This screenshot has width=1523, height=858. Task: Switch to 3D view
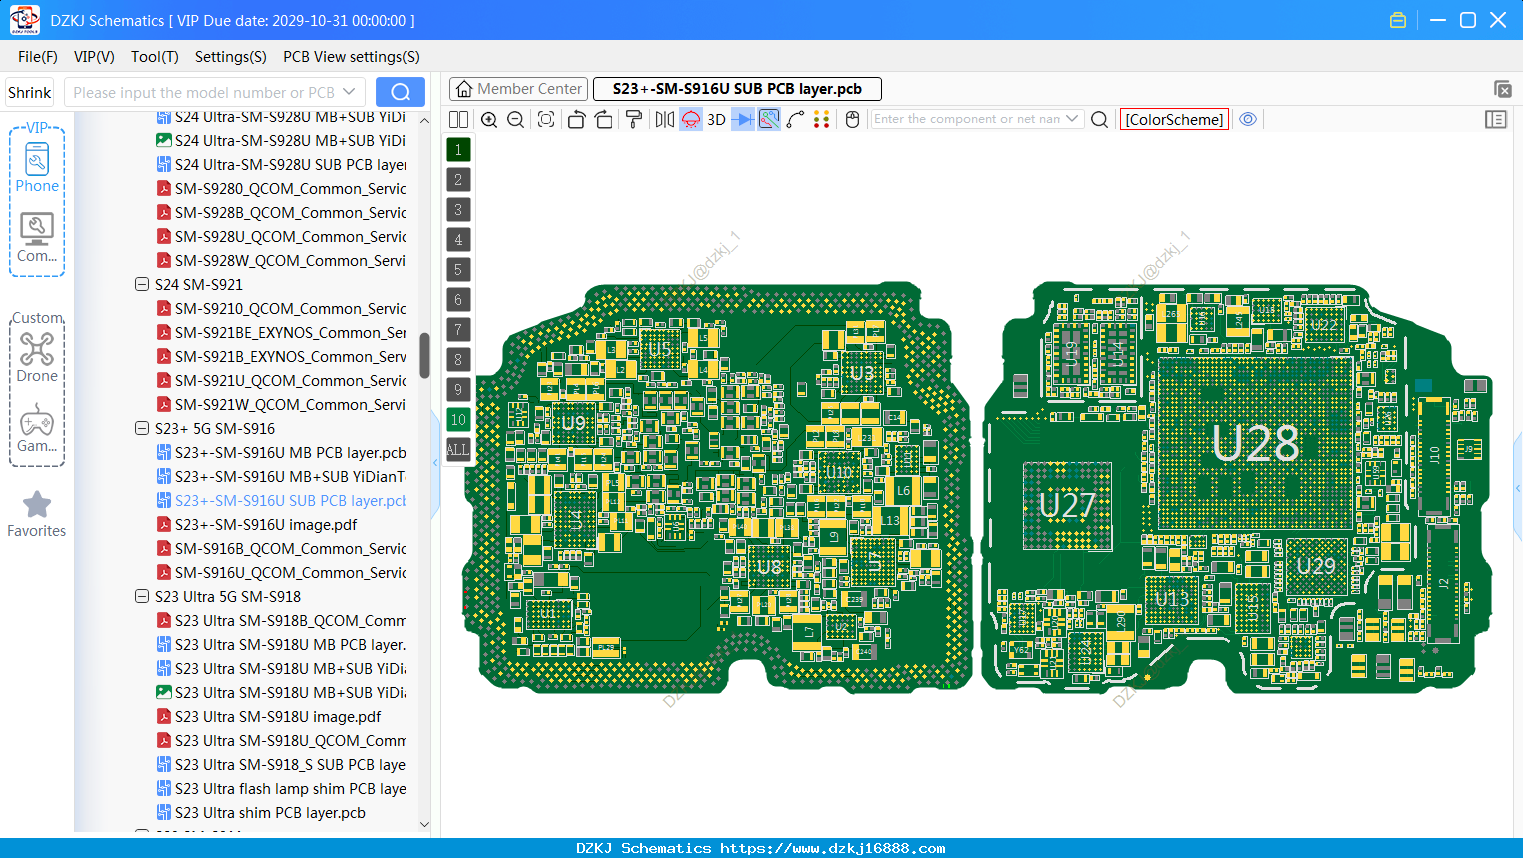tap(716, 119)
